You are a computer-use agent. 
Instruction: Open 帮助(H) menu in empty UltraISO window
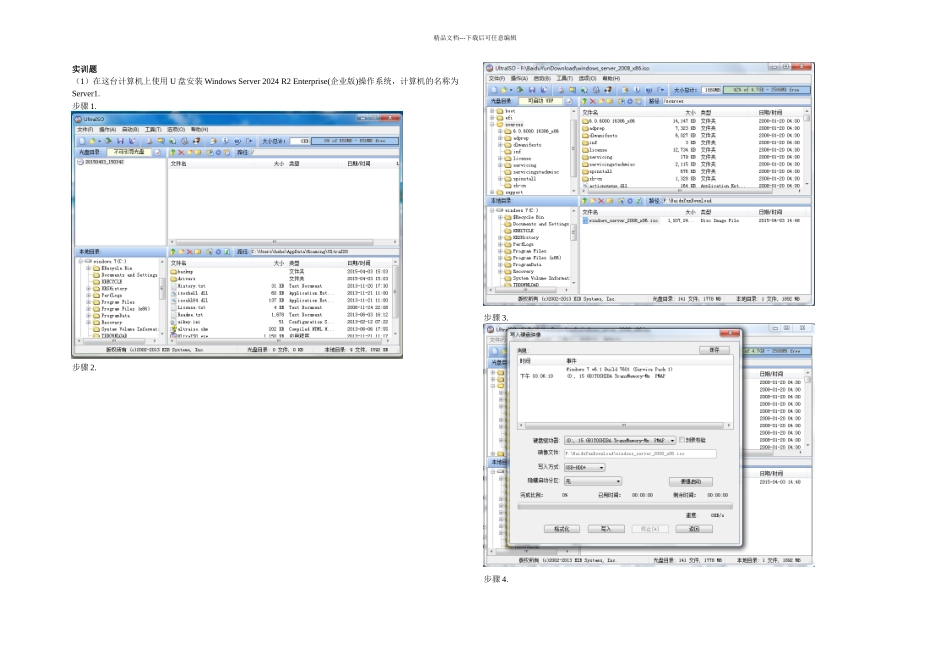pyautogui.click(x=199, y=130)
